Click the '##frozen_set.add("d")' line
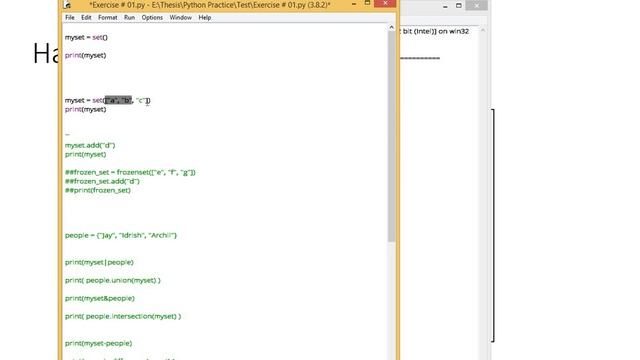640x360 pixels. pyautogui.click(x=102, y=181)
